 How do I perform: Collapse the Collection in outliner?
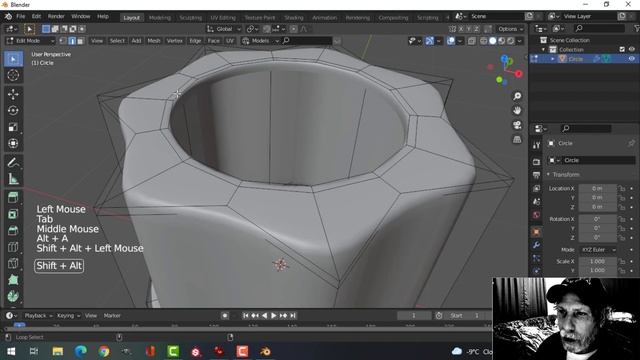point(543,50)
